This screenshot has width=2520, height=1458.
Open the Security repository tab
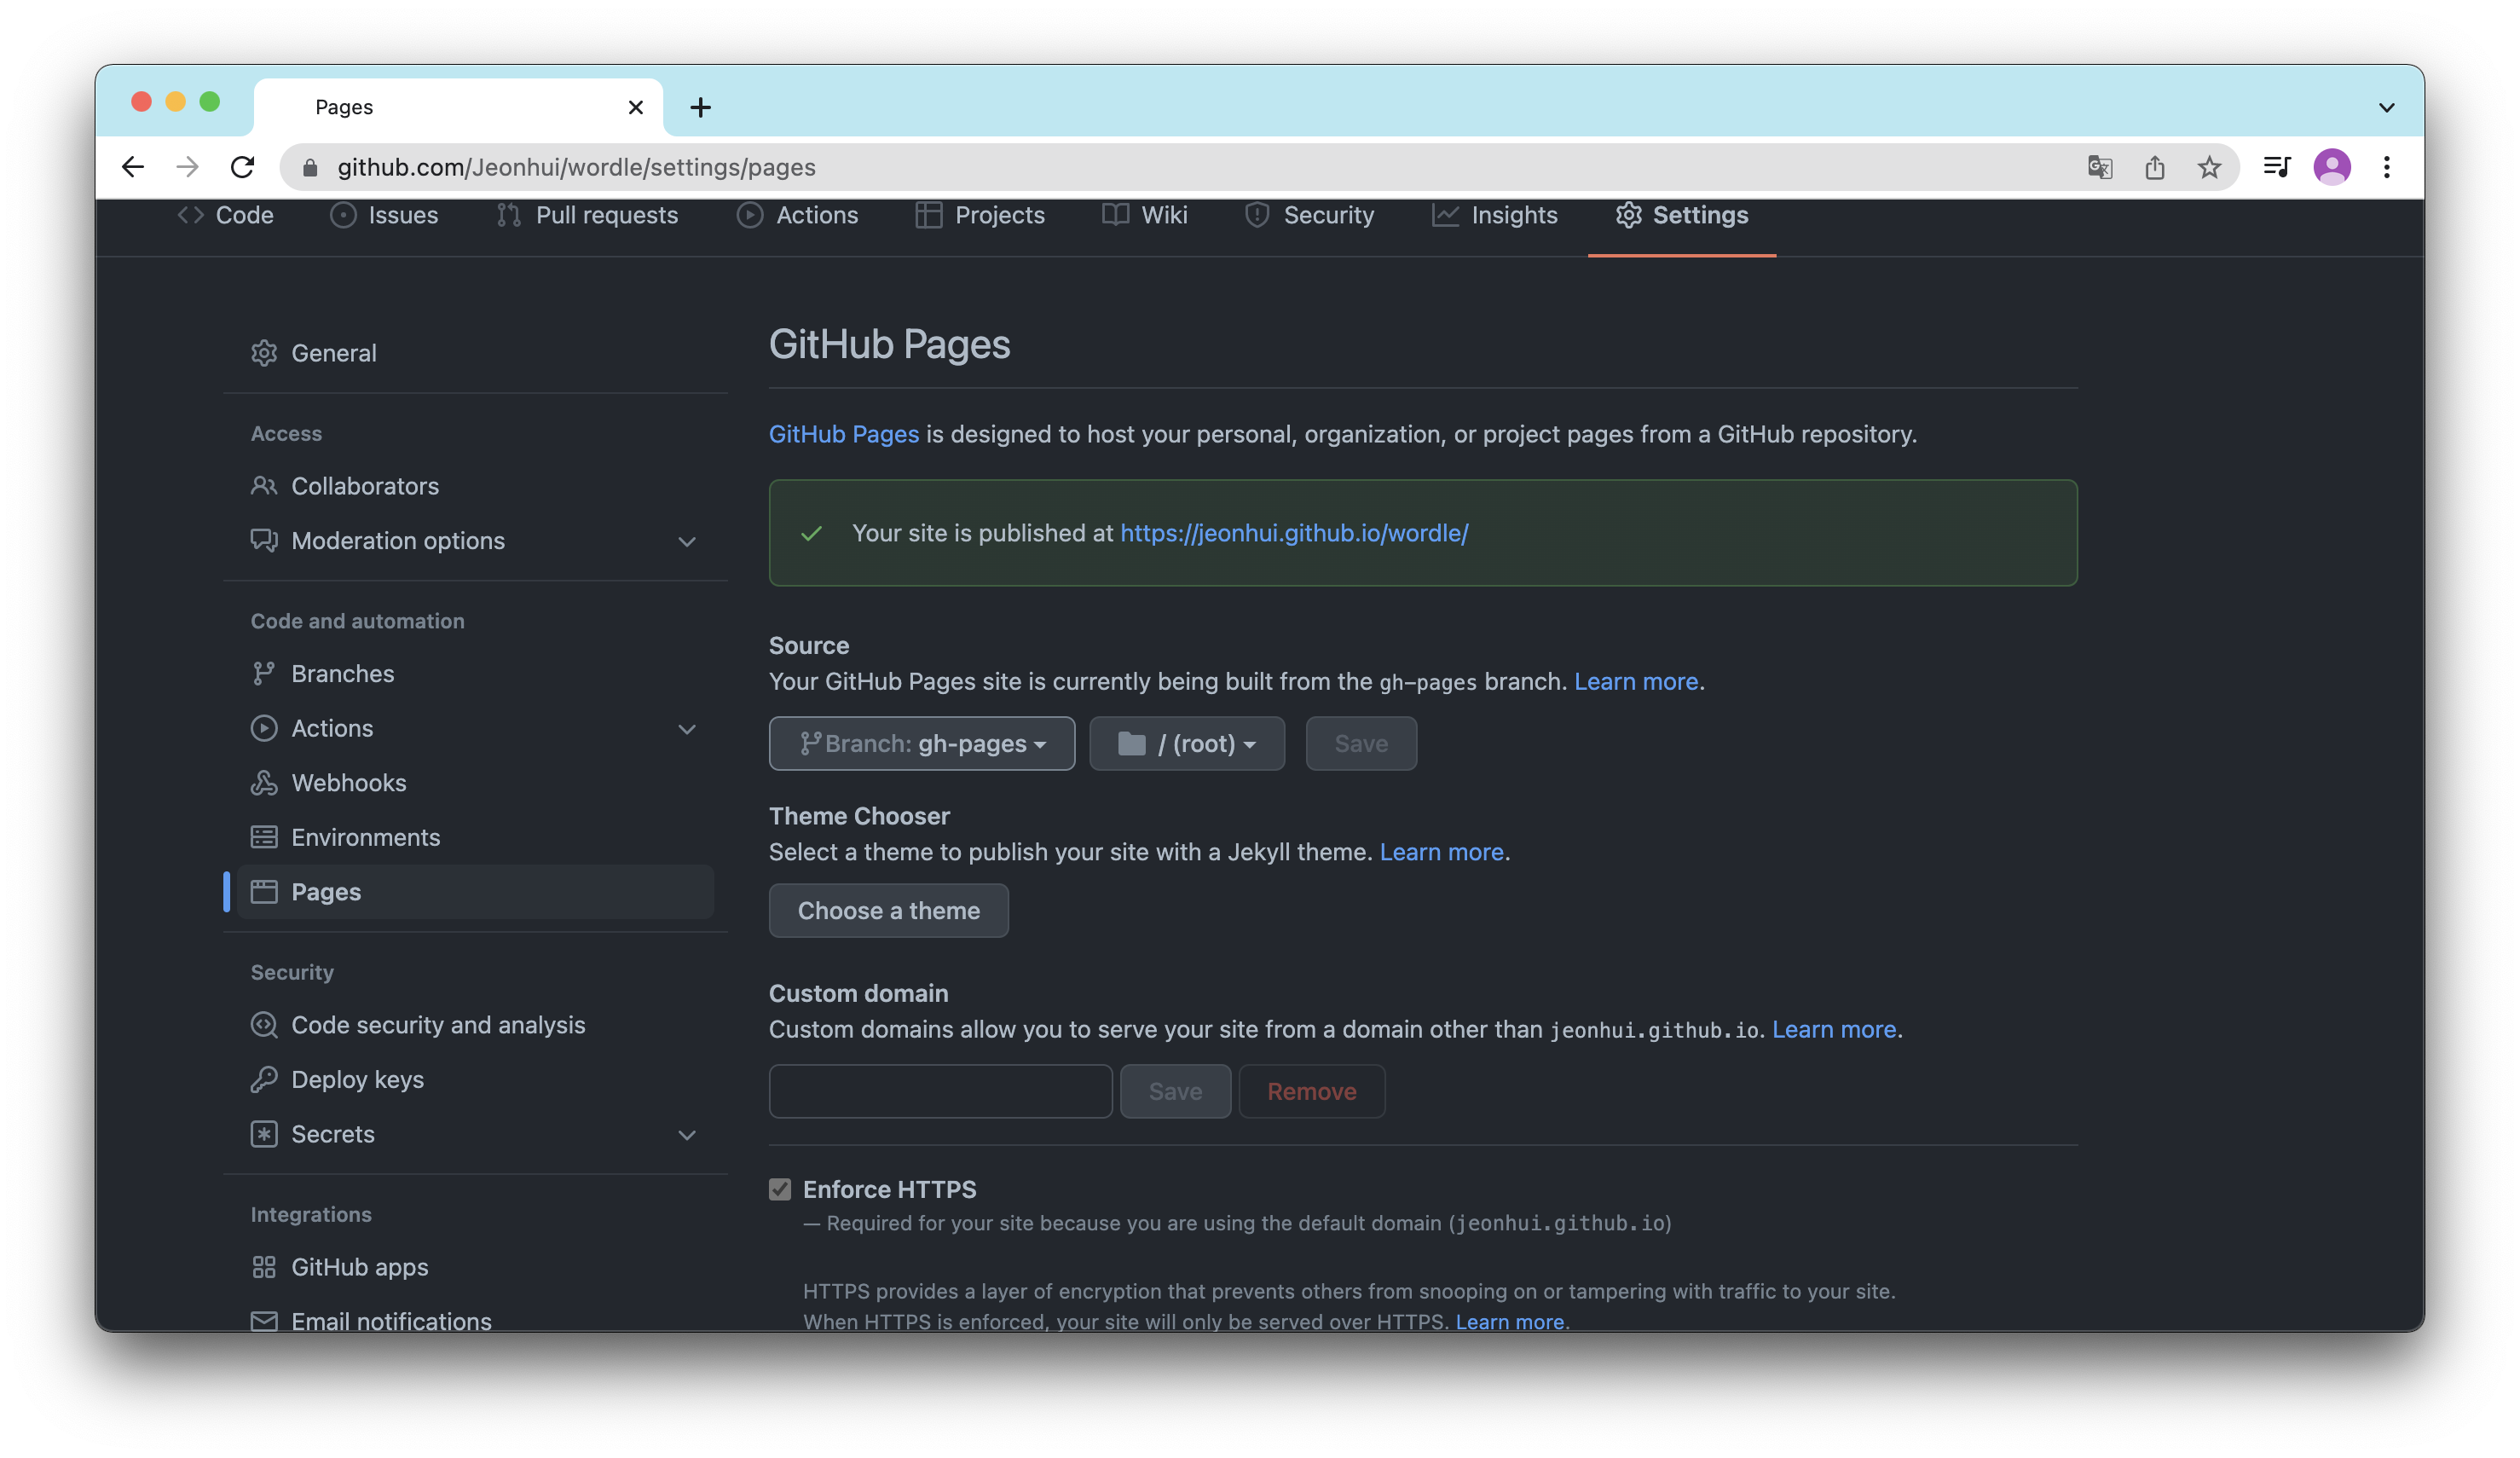click(x=1309, y=215)
